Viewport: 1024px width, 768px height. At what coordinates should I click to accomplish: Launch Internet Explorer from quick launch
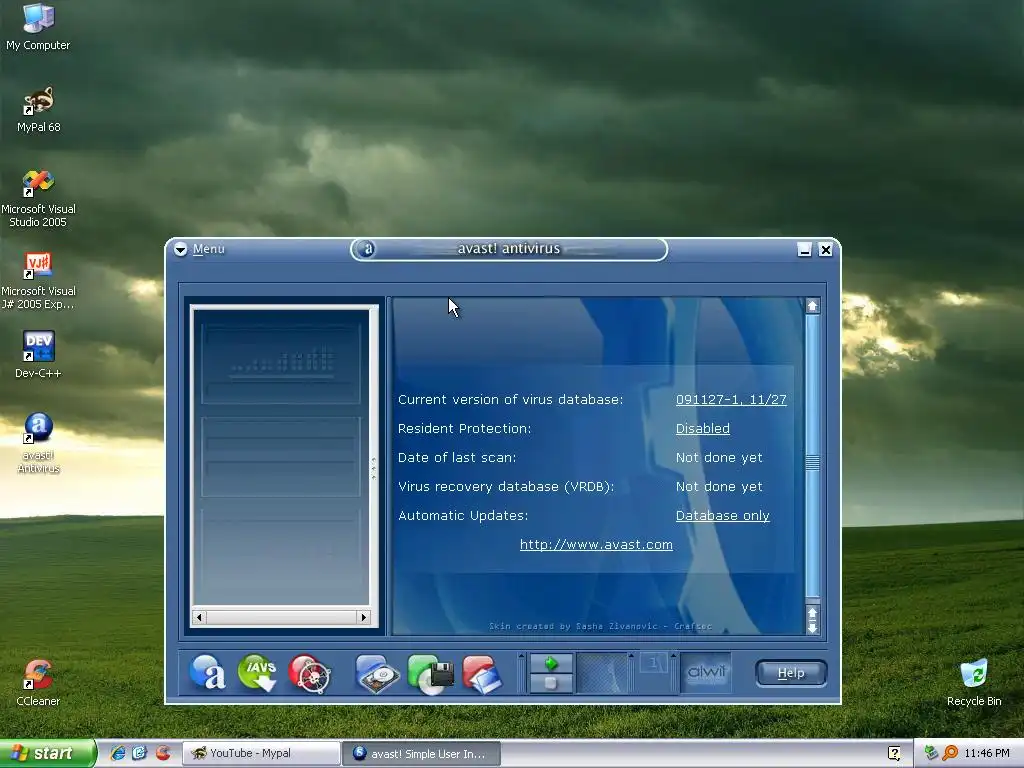118,753
